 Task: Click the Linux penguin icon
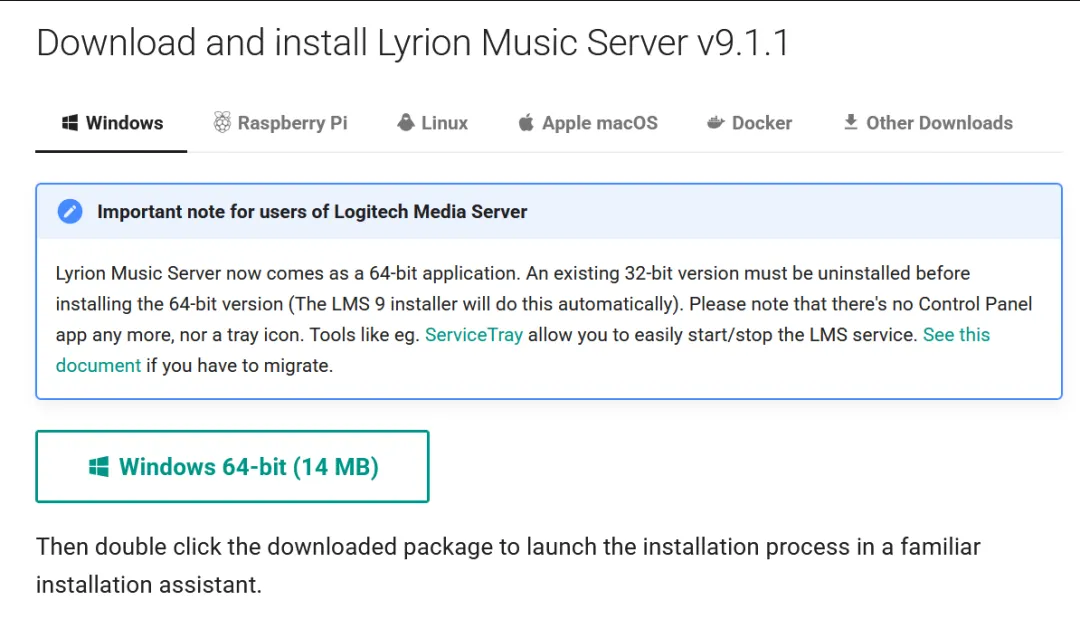point(406,123)
